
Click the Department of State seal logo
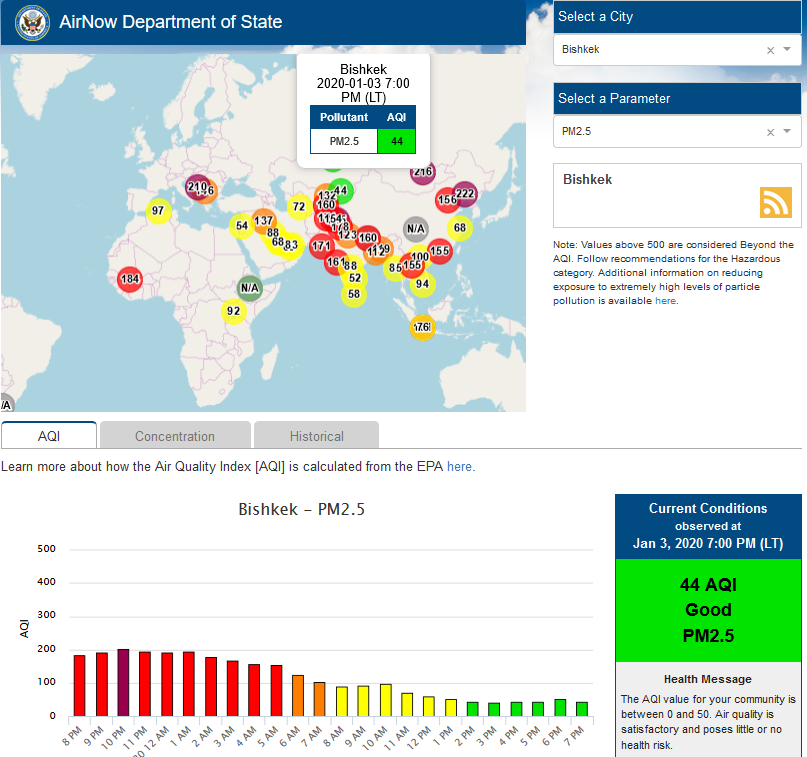31,22
